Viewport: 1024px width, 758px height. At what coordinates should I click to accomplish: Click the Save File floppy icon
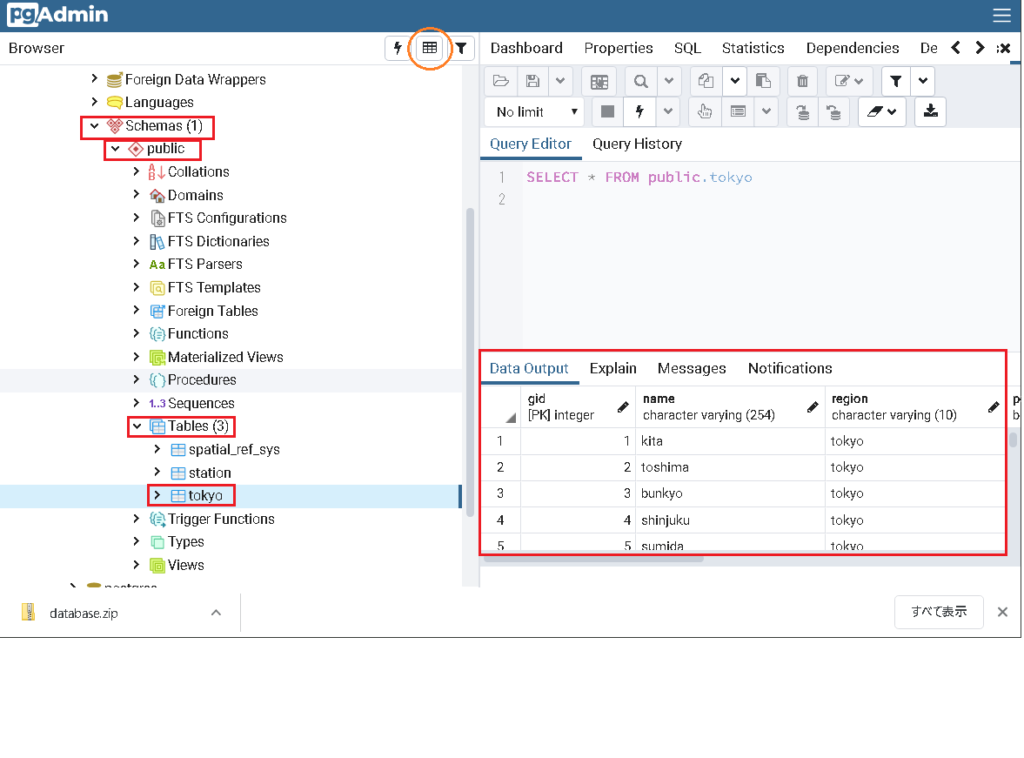point(534,81)
